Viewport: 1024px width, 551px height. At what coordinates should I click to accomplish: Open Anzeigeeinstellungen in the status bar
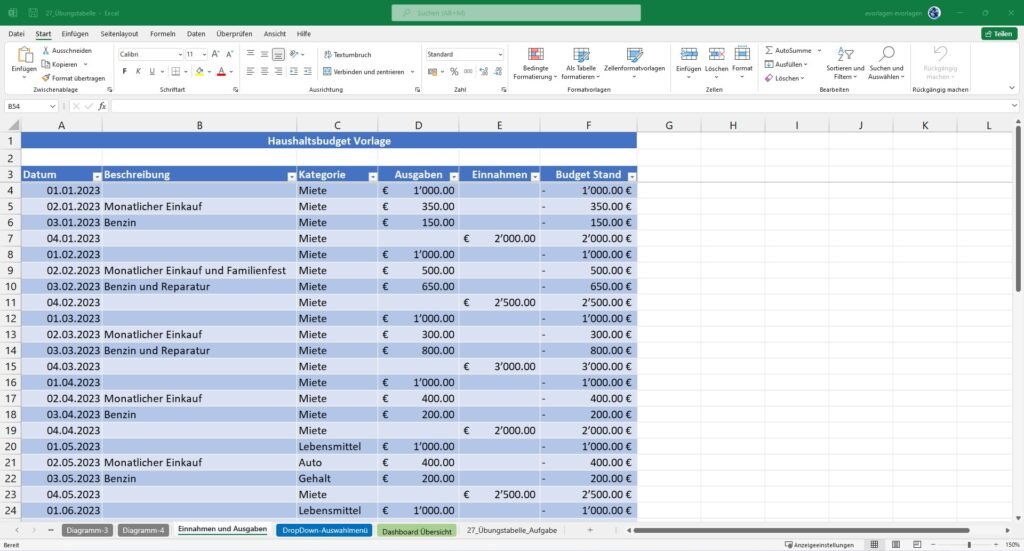[x=819, y=544]
